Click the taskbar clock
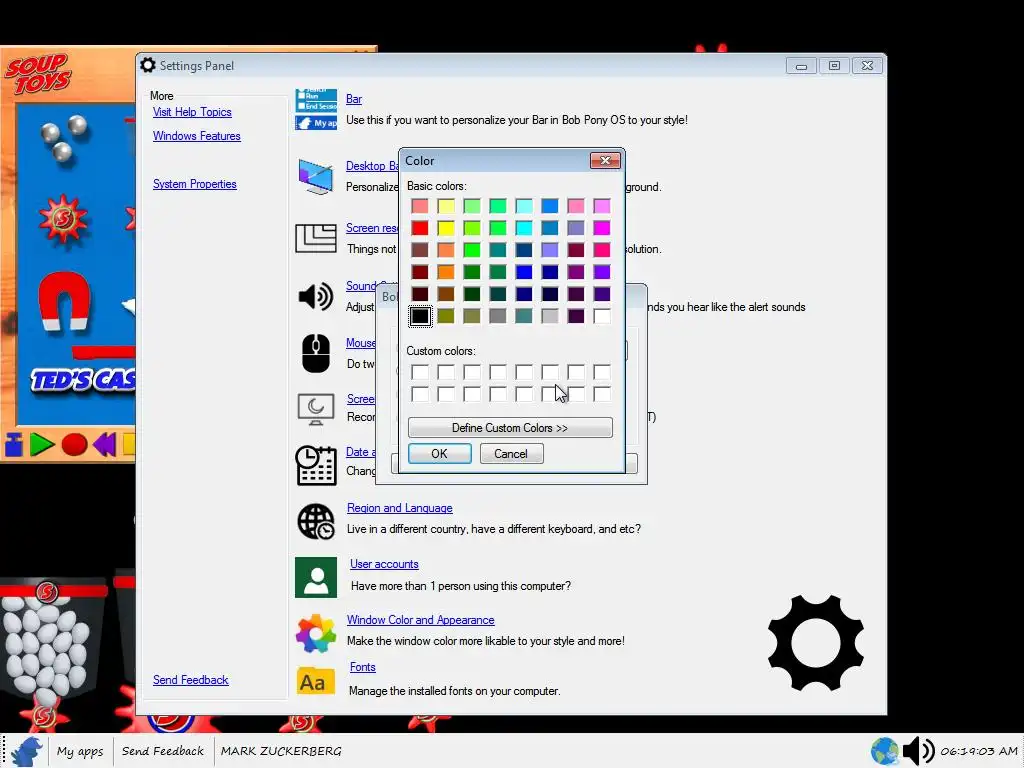This screenshot has height=768, width=1024. coord(979,751)
